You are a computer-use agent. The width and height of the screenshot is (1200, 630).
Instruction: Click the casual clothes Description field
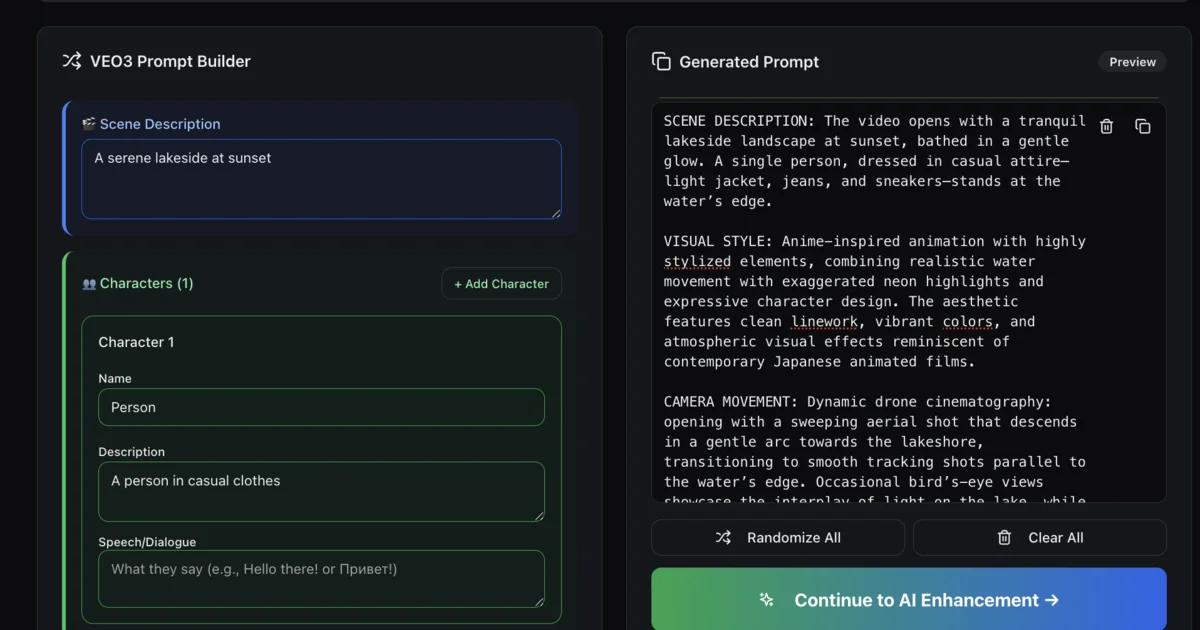[321, 491]
